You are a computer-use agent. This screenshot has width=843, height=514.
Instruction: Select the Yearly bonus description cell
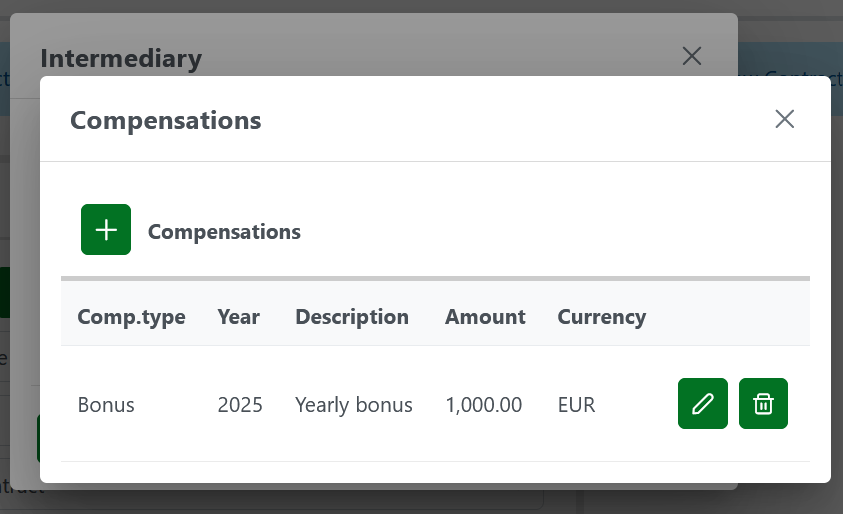tap(354, 405)
